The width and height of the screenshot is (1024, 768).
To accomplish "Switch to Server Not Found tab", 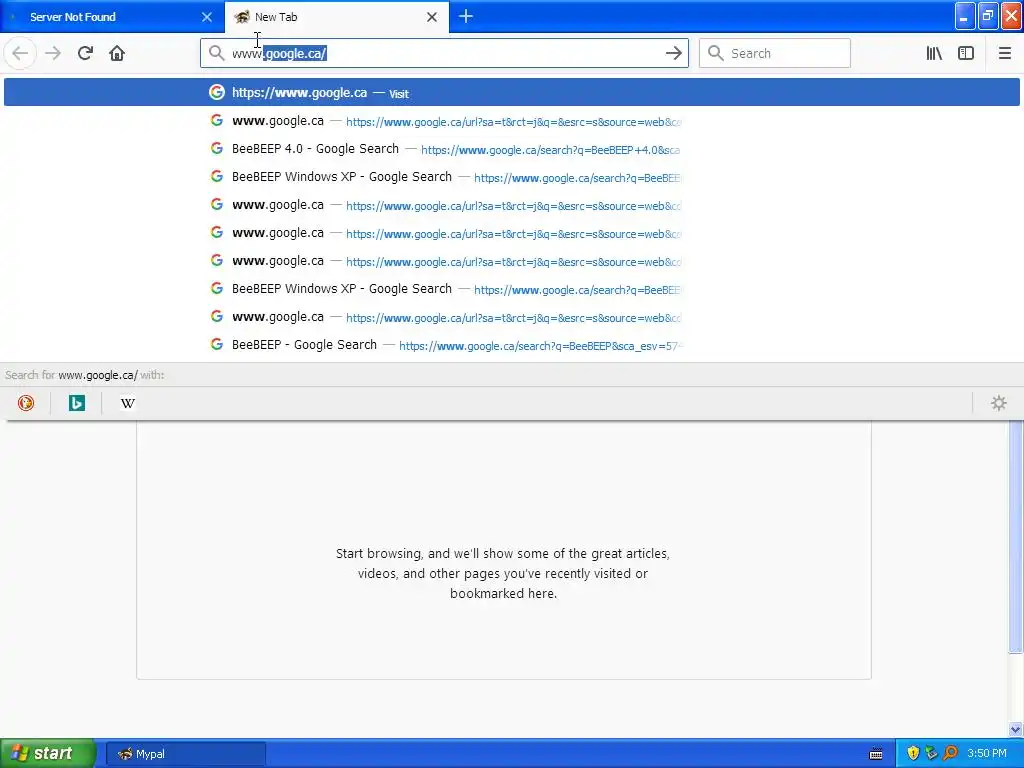I will point(112,17).
